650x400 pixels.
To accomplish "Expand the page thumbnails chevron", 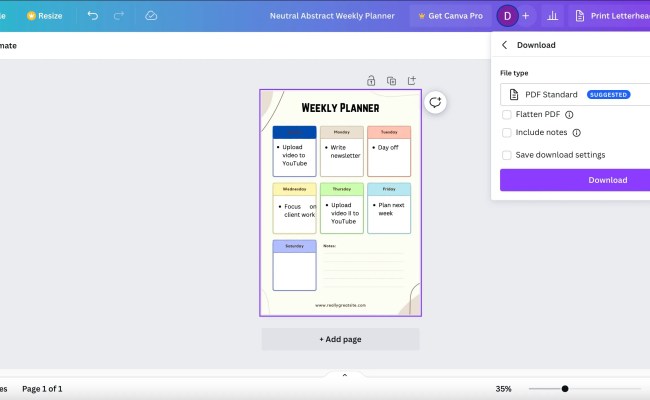I will pos(344,375).
